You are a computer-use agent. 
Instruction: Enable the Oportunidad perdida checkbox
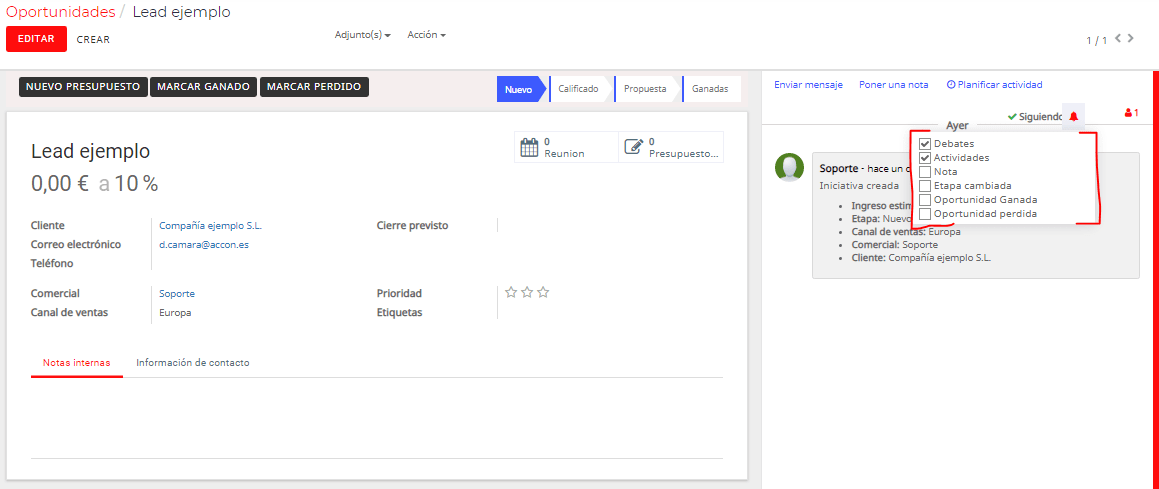(925, 213)
